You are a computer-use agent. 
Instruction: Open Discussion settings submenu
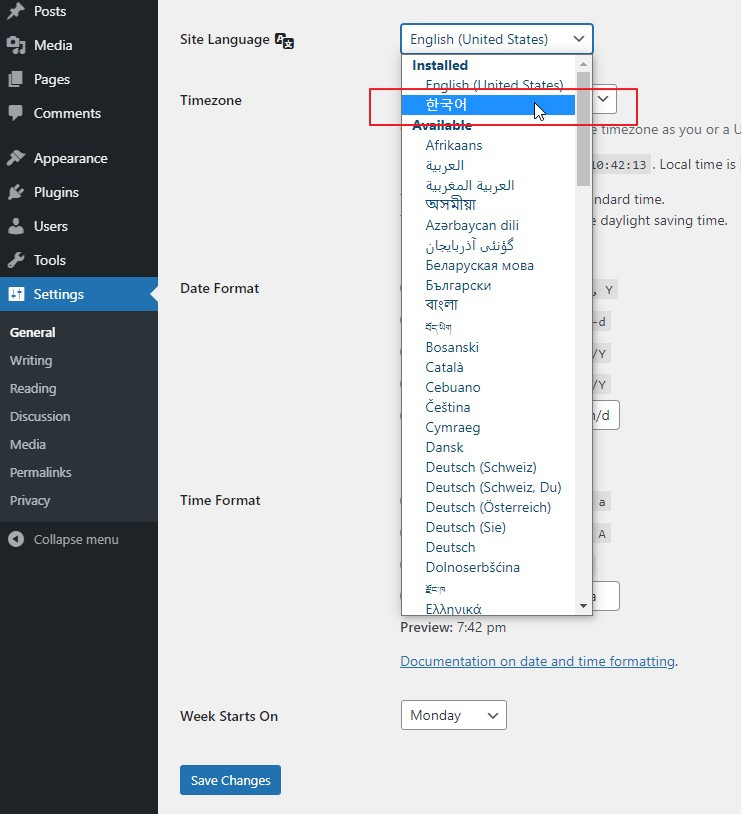click(x=39, y=416)
